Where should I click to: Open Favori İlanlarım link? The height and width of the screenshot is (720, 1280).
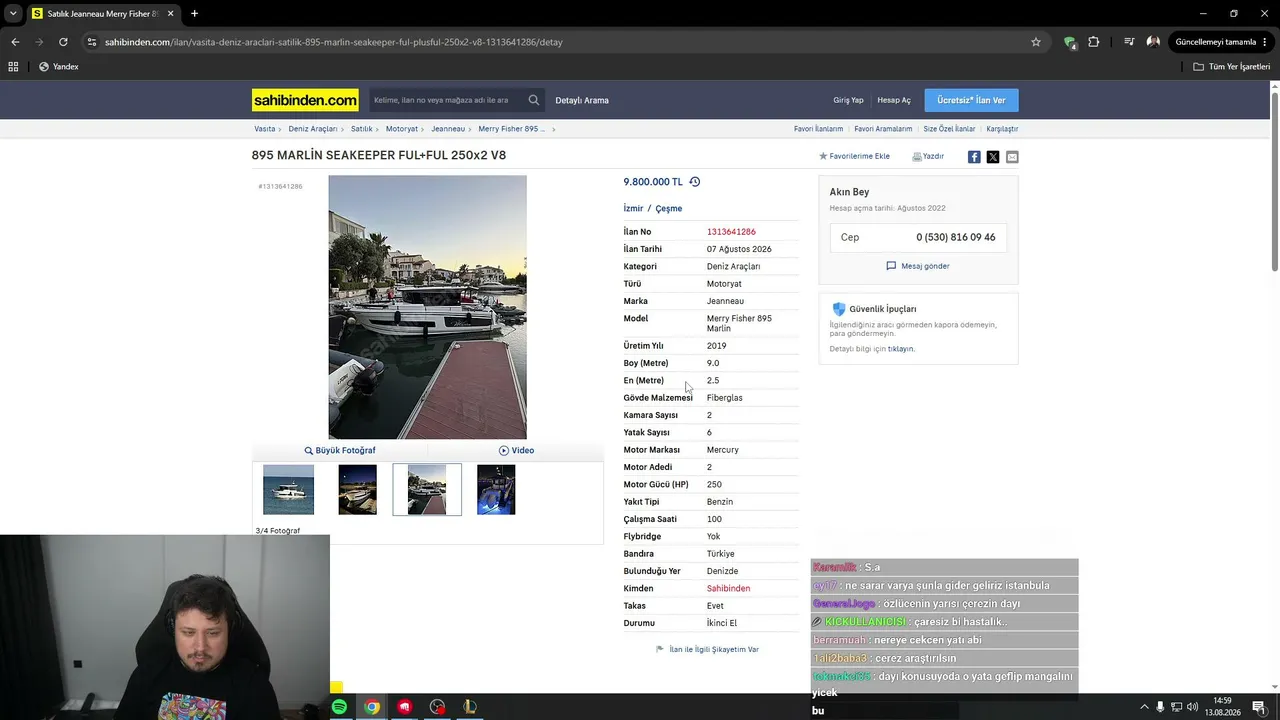pos(818,129)
